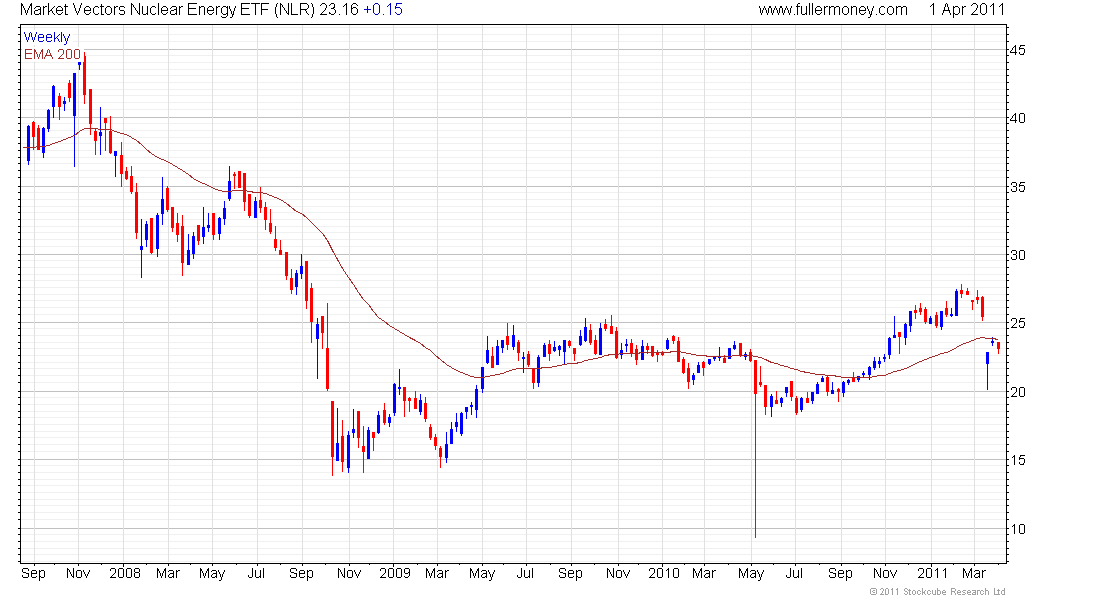
Task: Click the highest red candle near 45
Action: 85,75
